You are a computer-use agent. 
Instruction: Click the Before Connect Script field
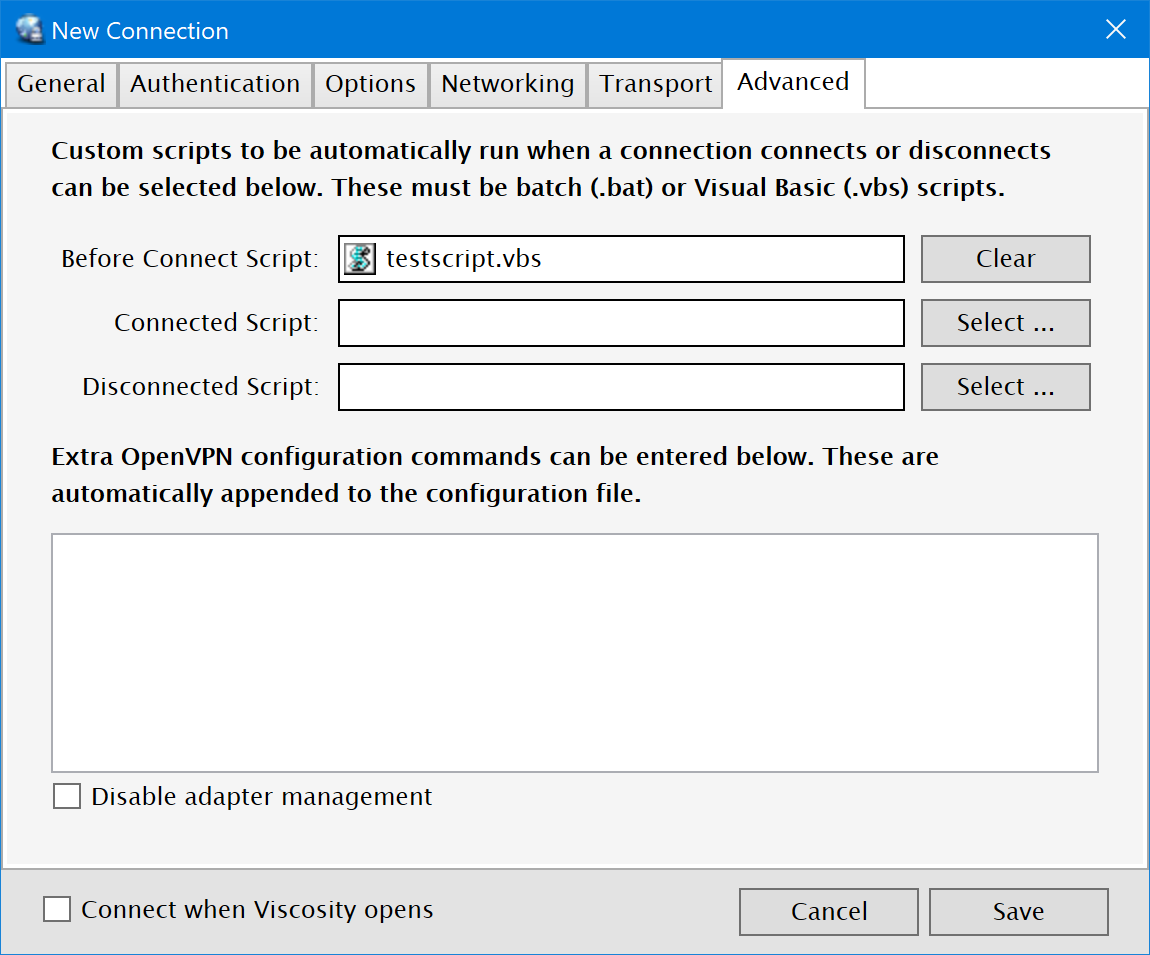click(x=640, y=259)
